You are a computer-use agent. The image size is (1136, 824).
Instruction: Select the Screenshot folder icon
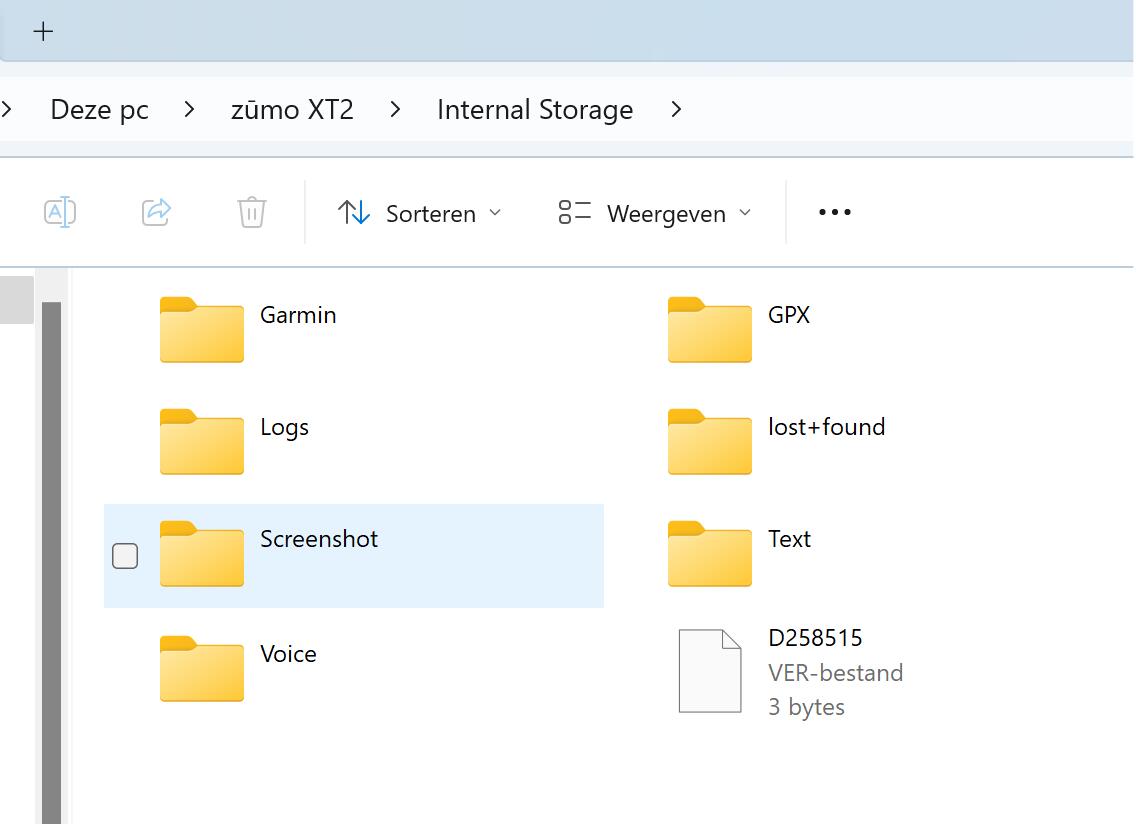point(201,554)
